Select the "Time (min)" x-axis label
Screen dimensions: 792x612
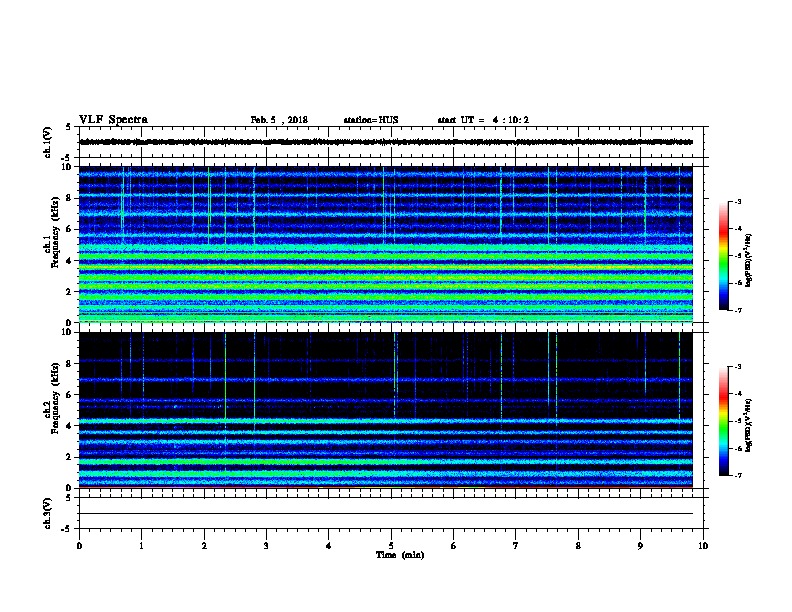[400, 555]
